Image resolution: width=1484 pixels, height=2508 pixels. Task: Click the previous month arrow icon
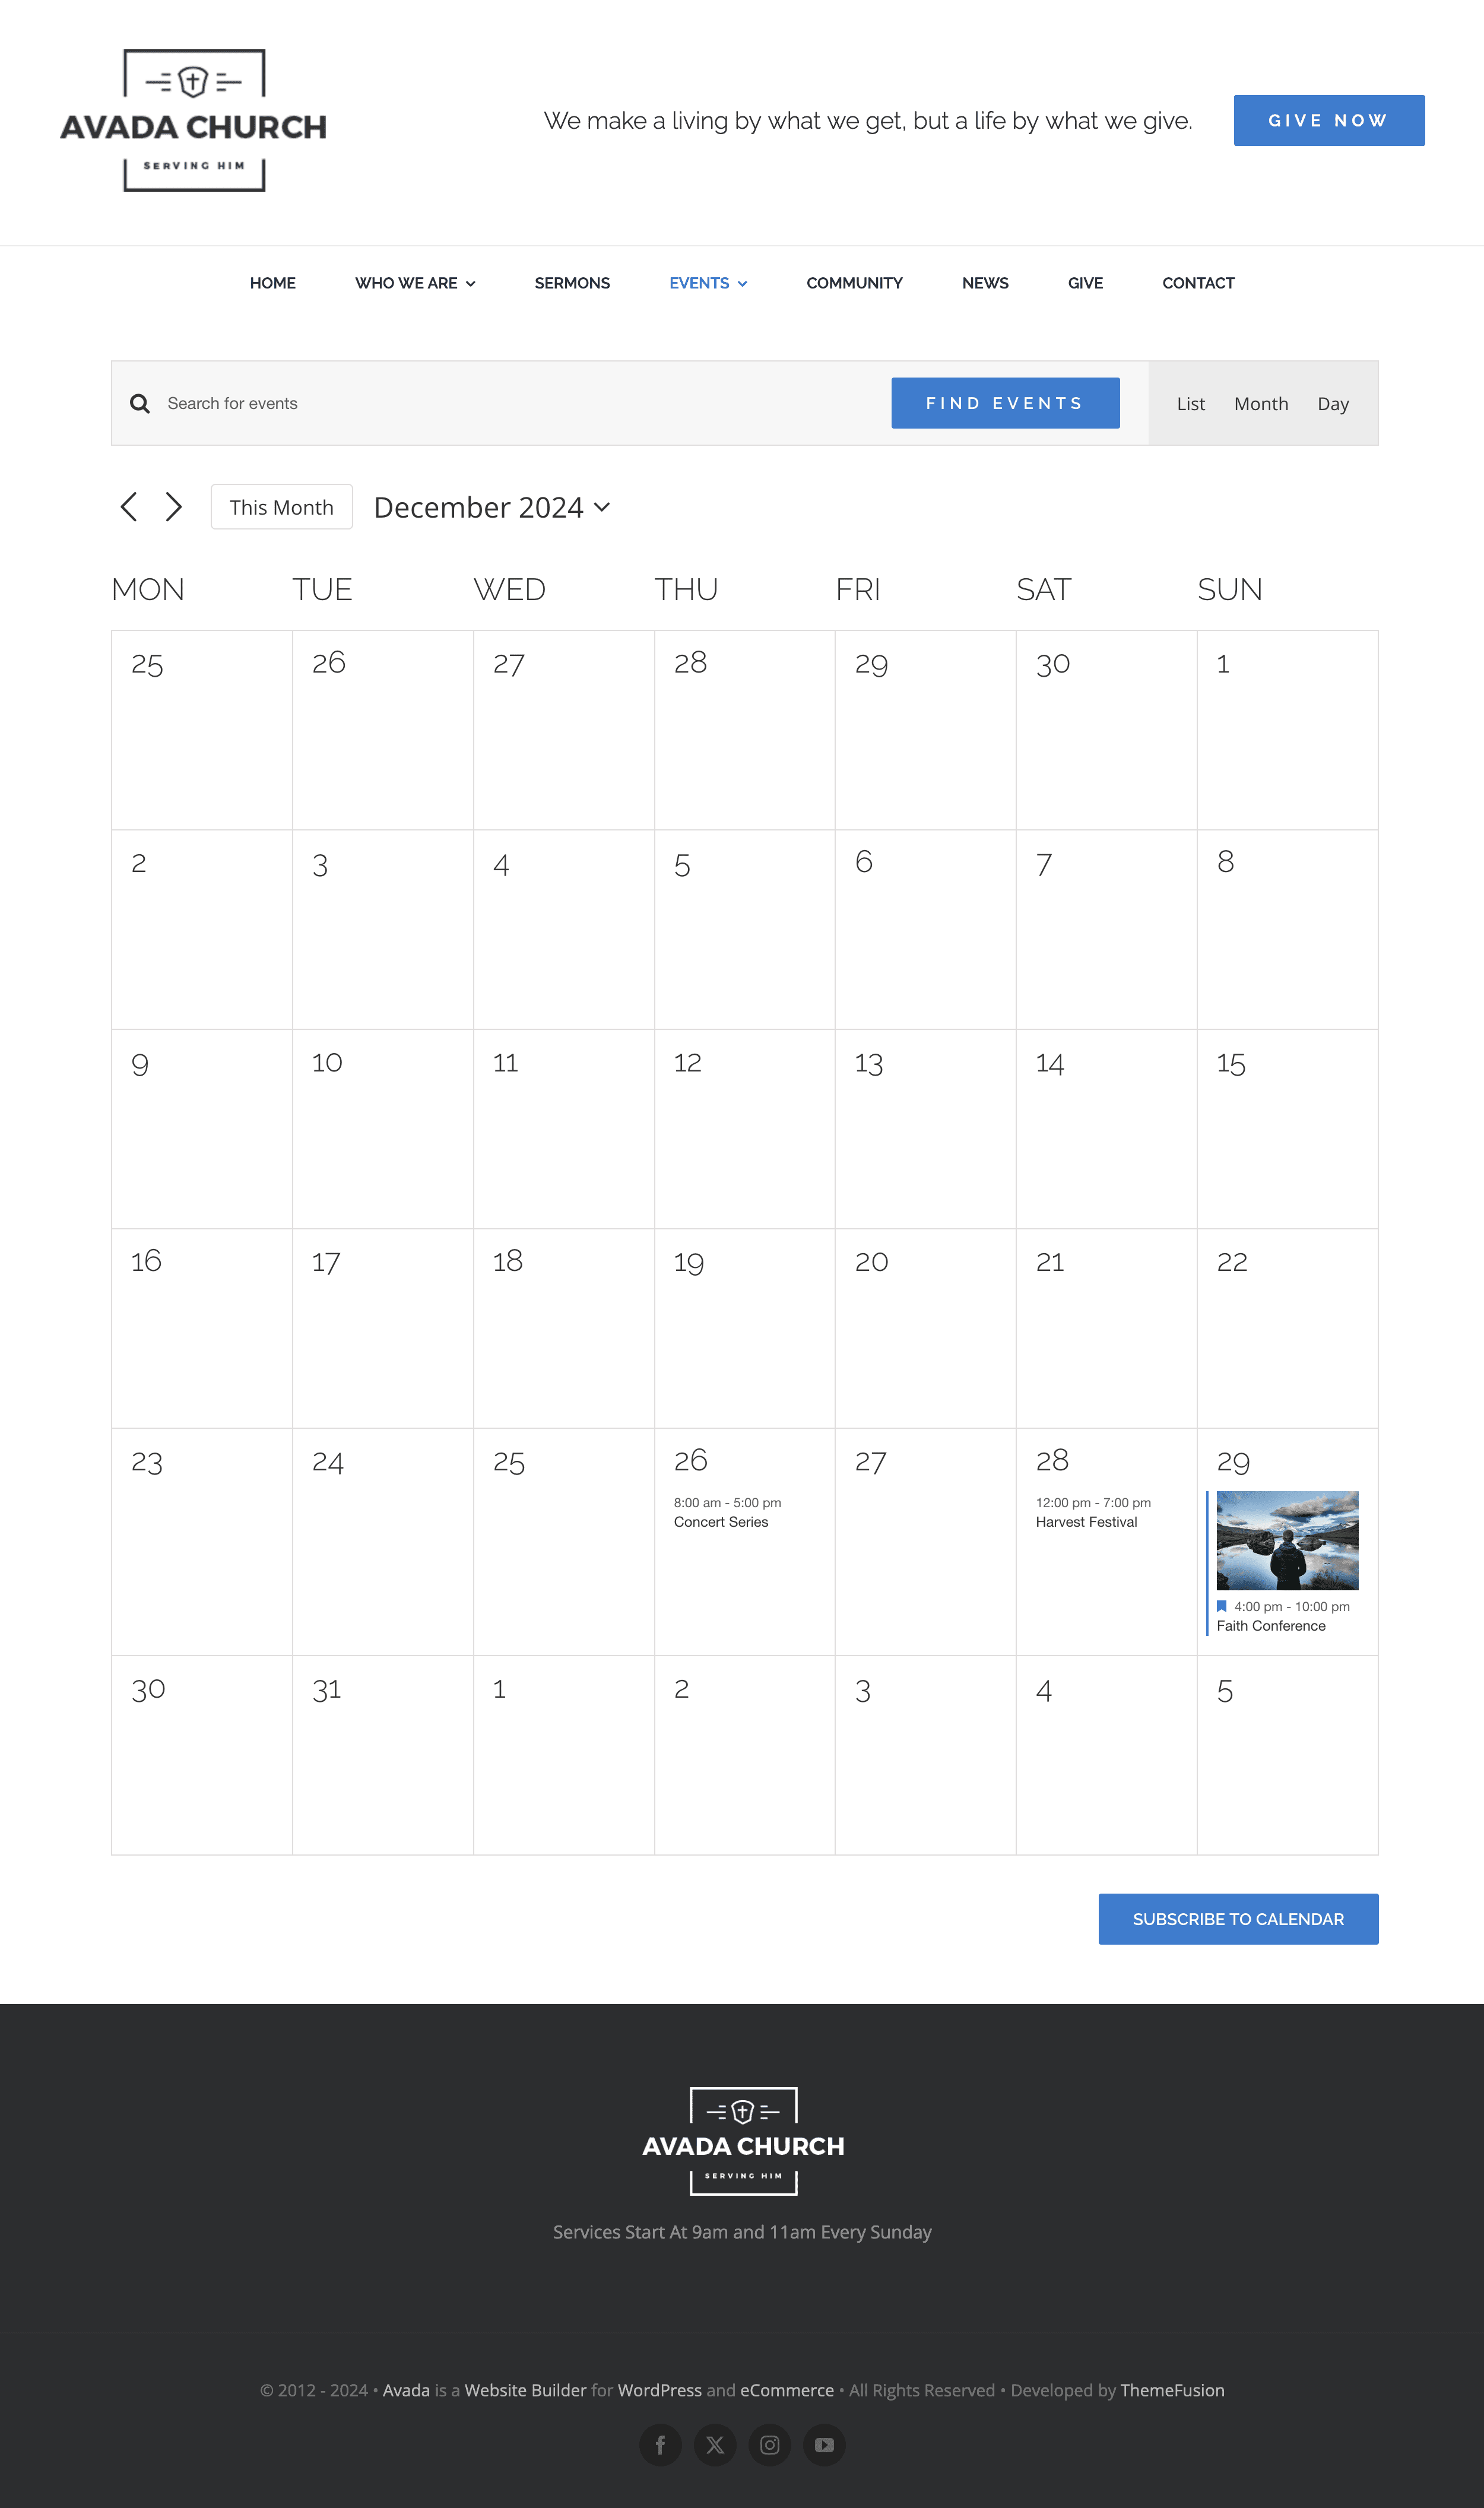point(127,507)
